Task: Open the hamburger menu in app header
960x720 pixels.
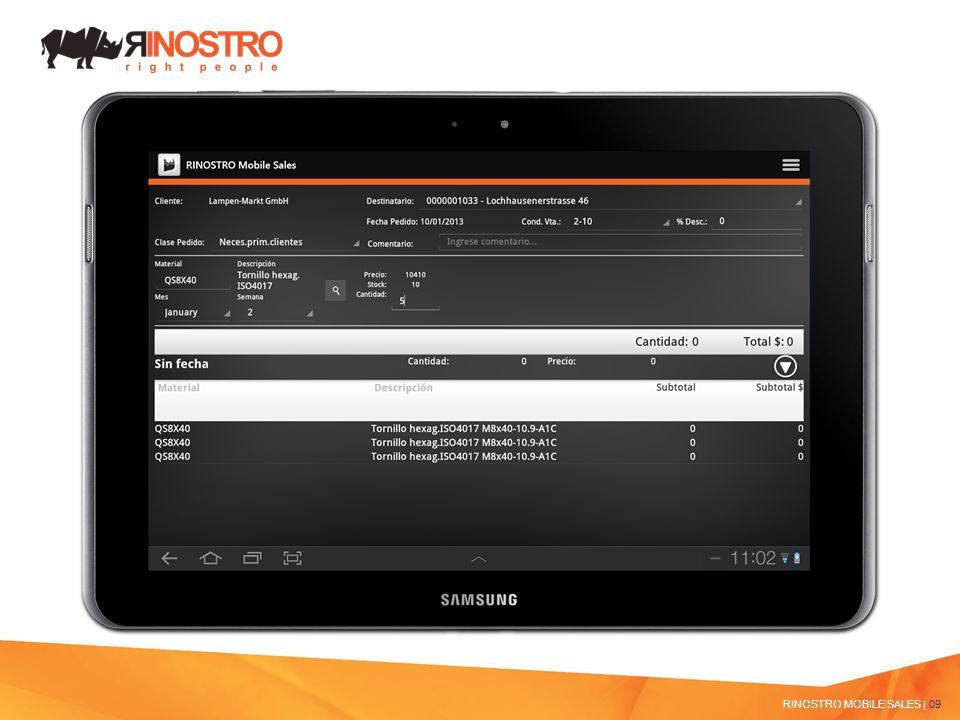Action: click(790, 165)
